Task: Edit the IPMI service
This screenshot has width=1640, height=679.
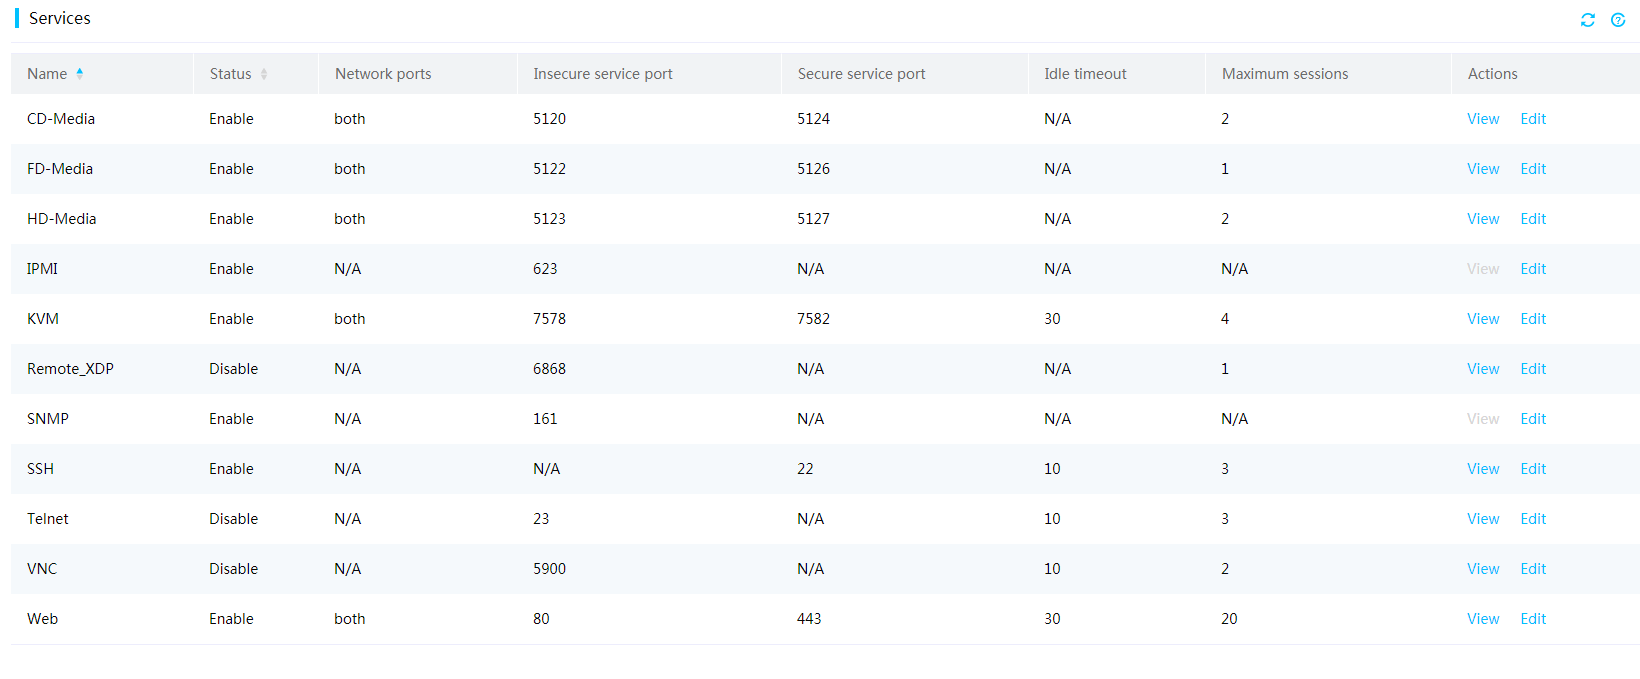Action: (x=1533, y=269)
